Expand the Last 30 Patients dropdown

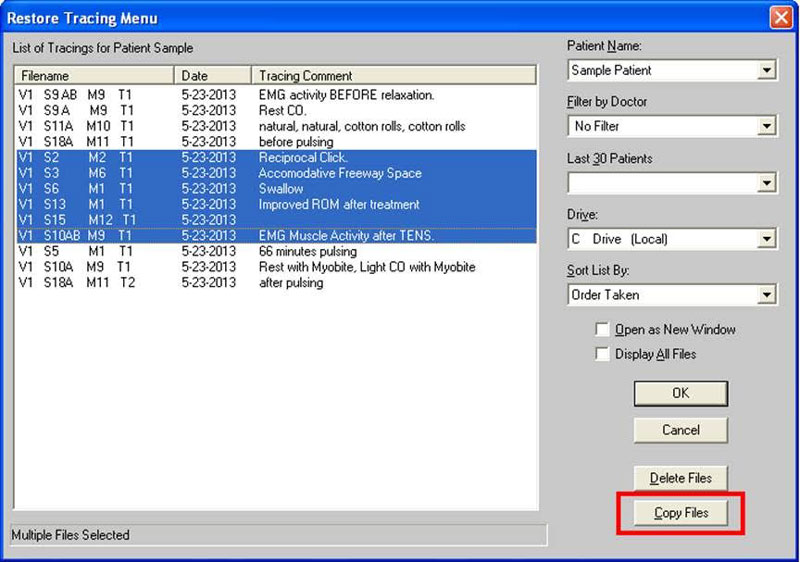(766, 183)
